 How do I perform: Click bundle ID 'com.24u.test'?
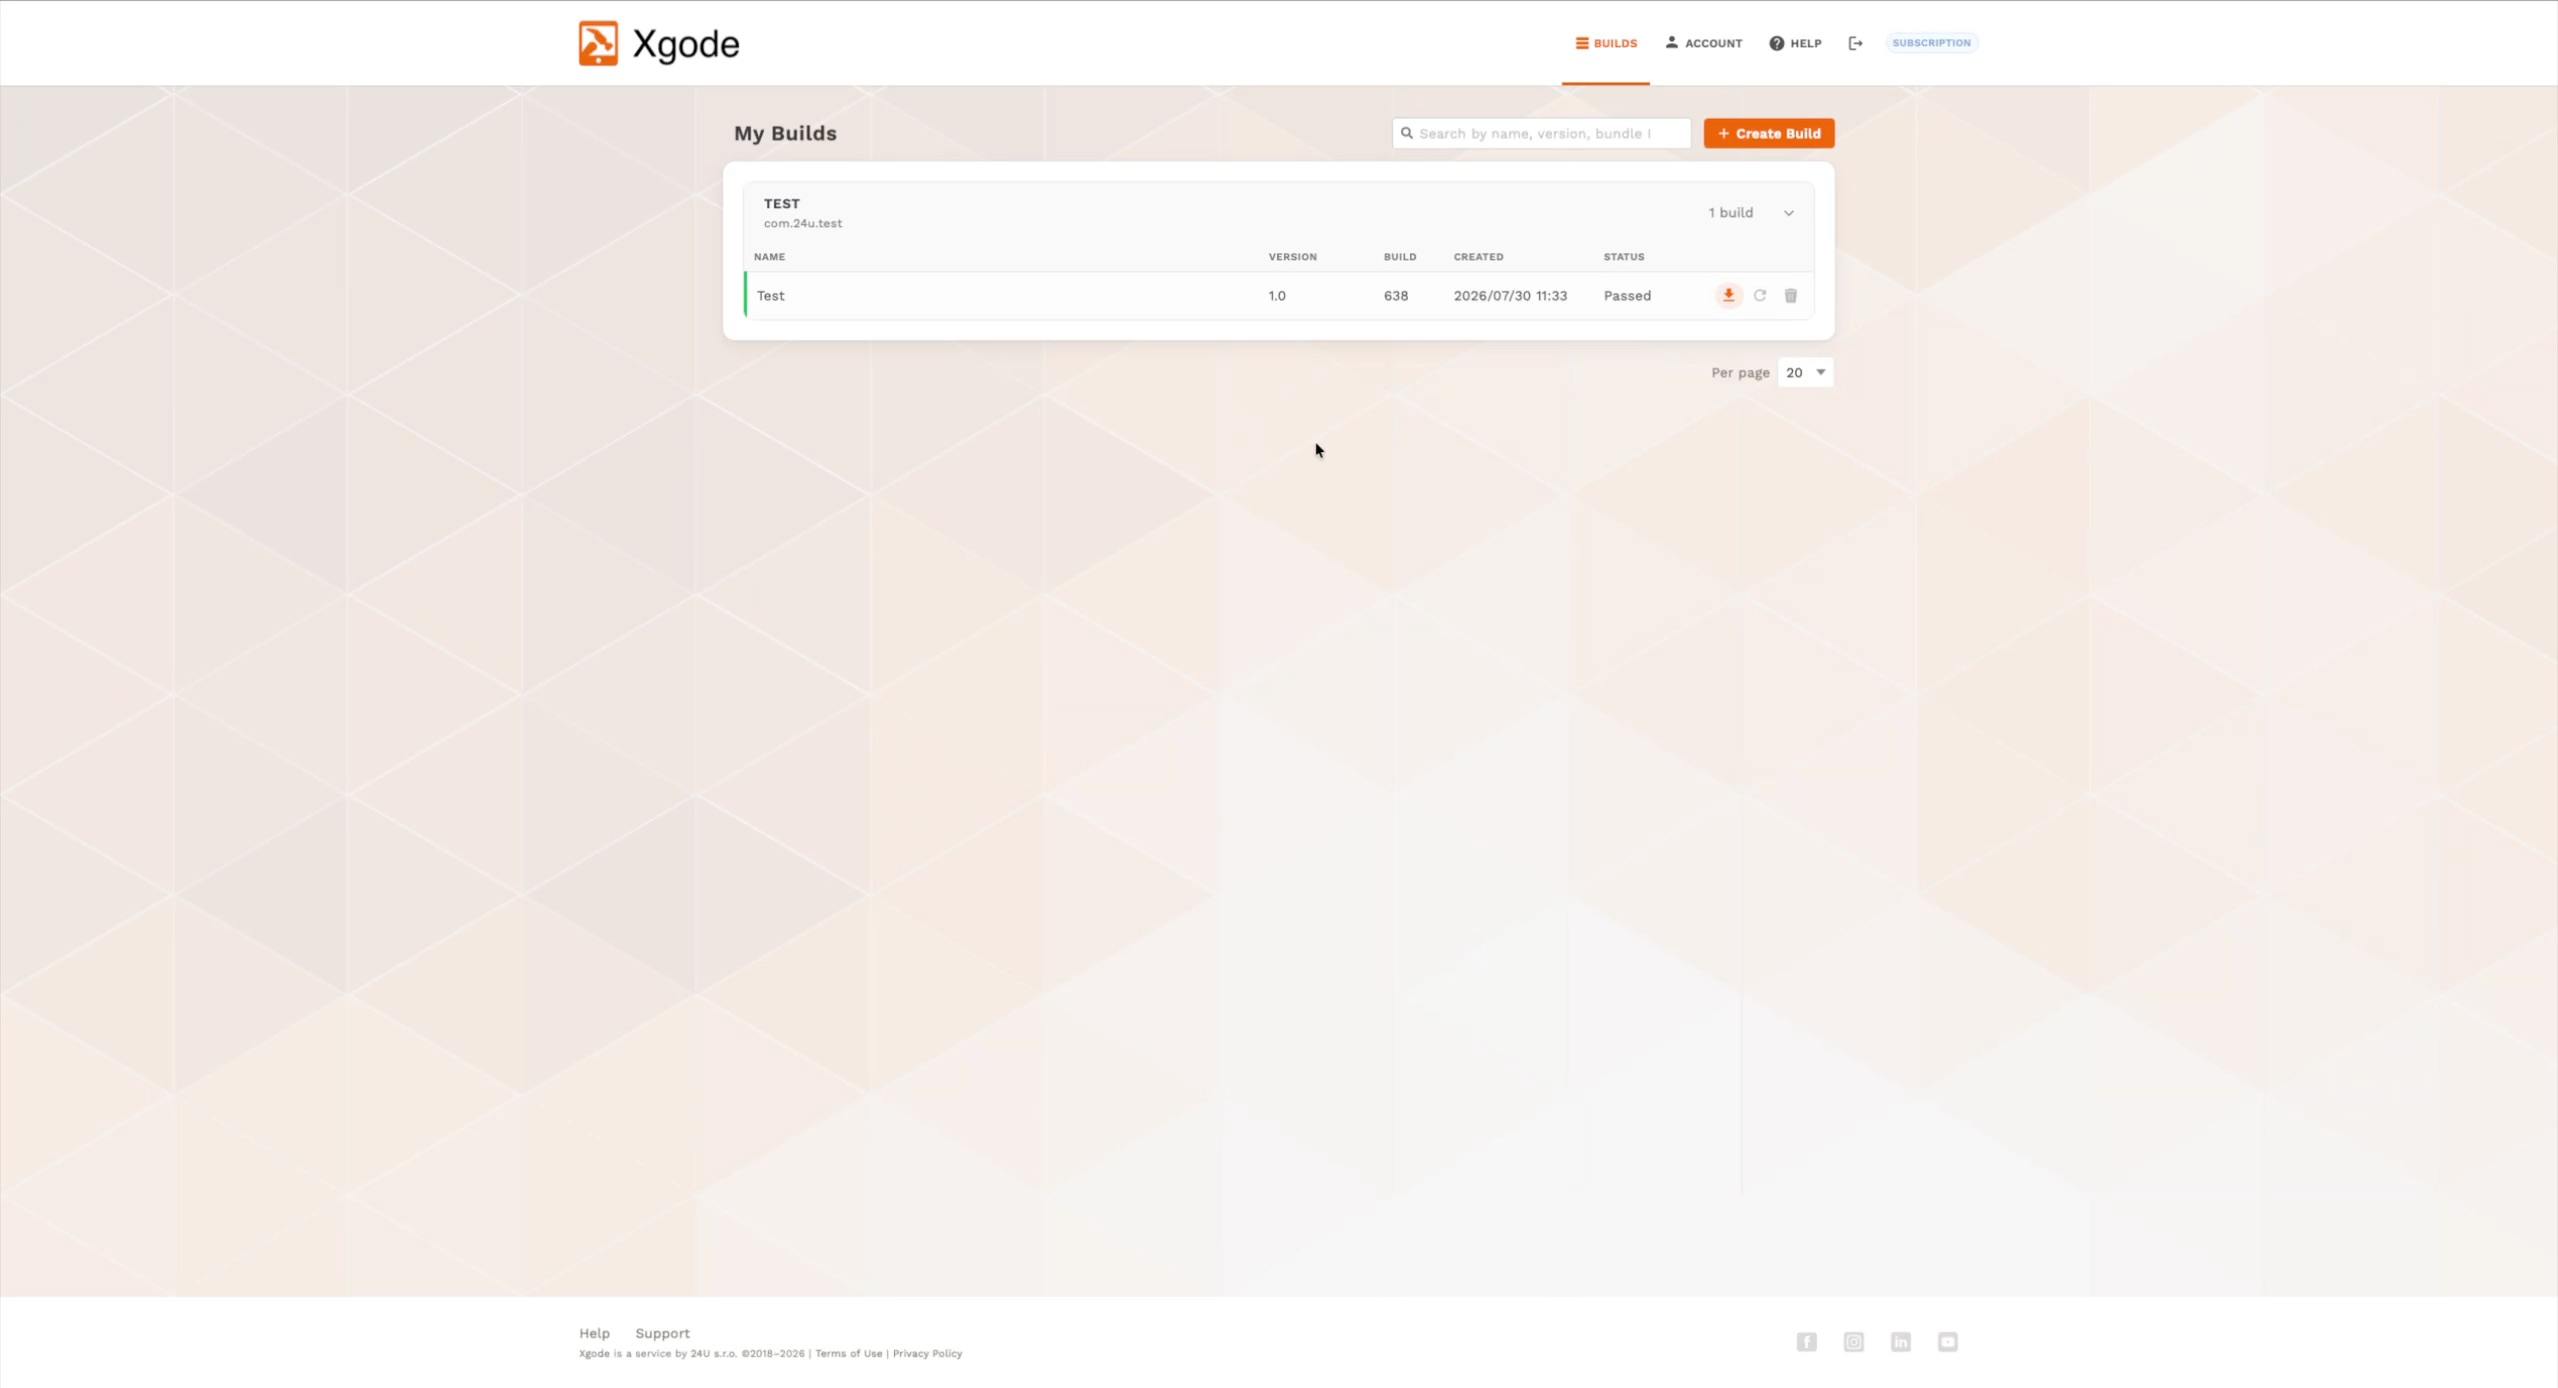[803, 223]
